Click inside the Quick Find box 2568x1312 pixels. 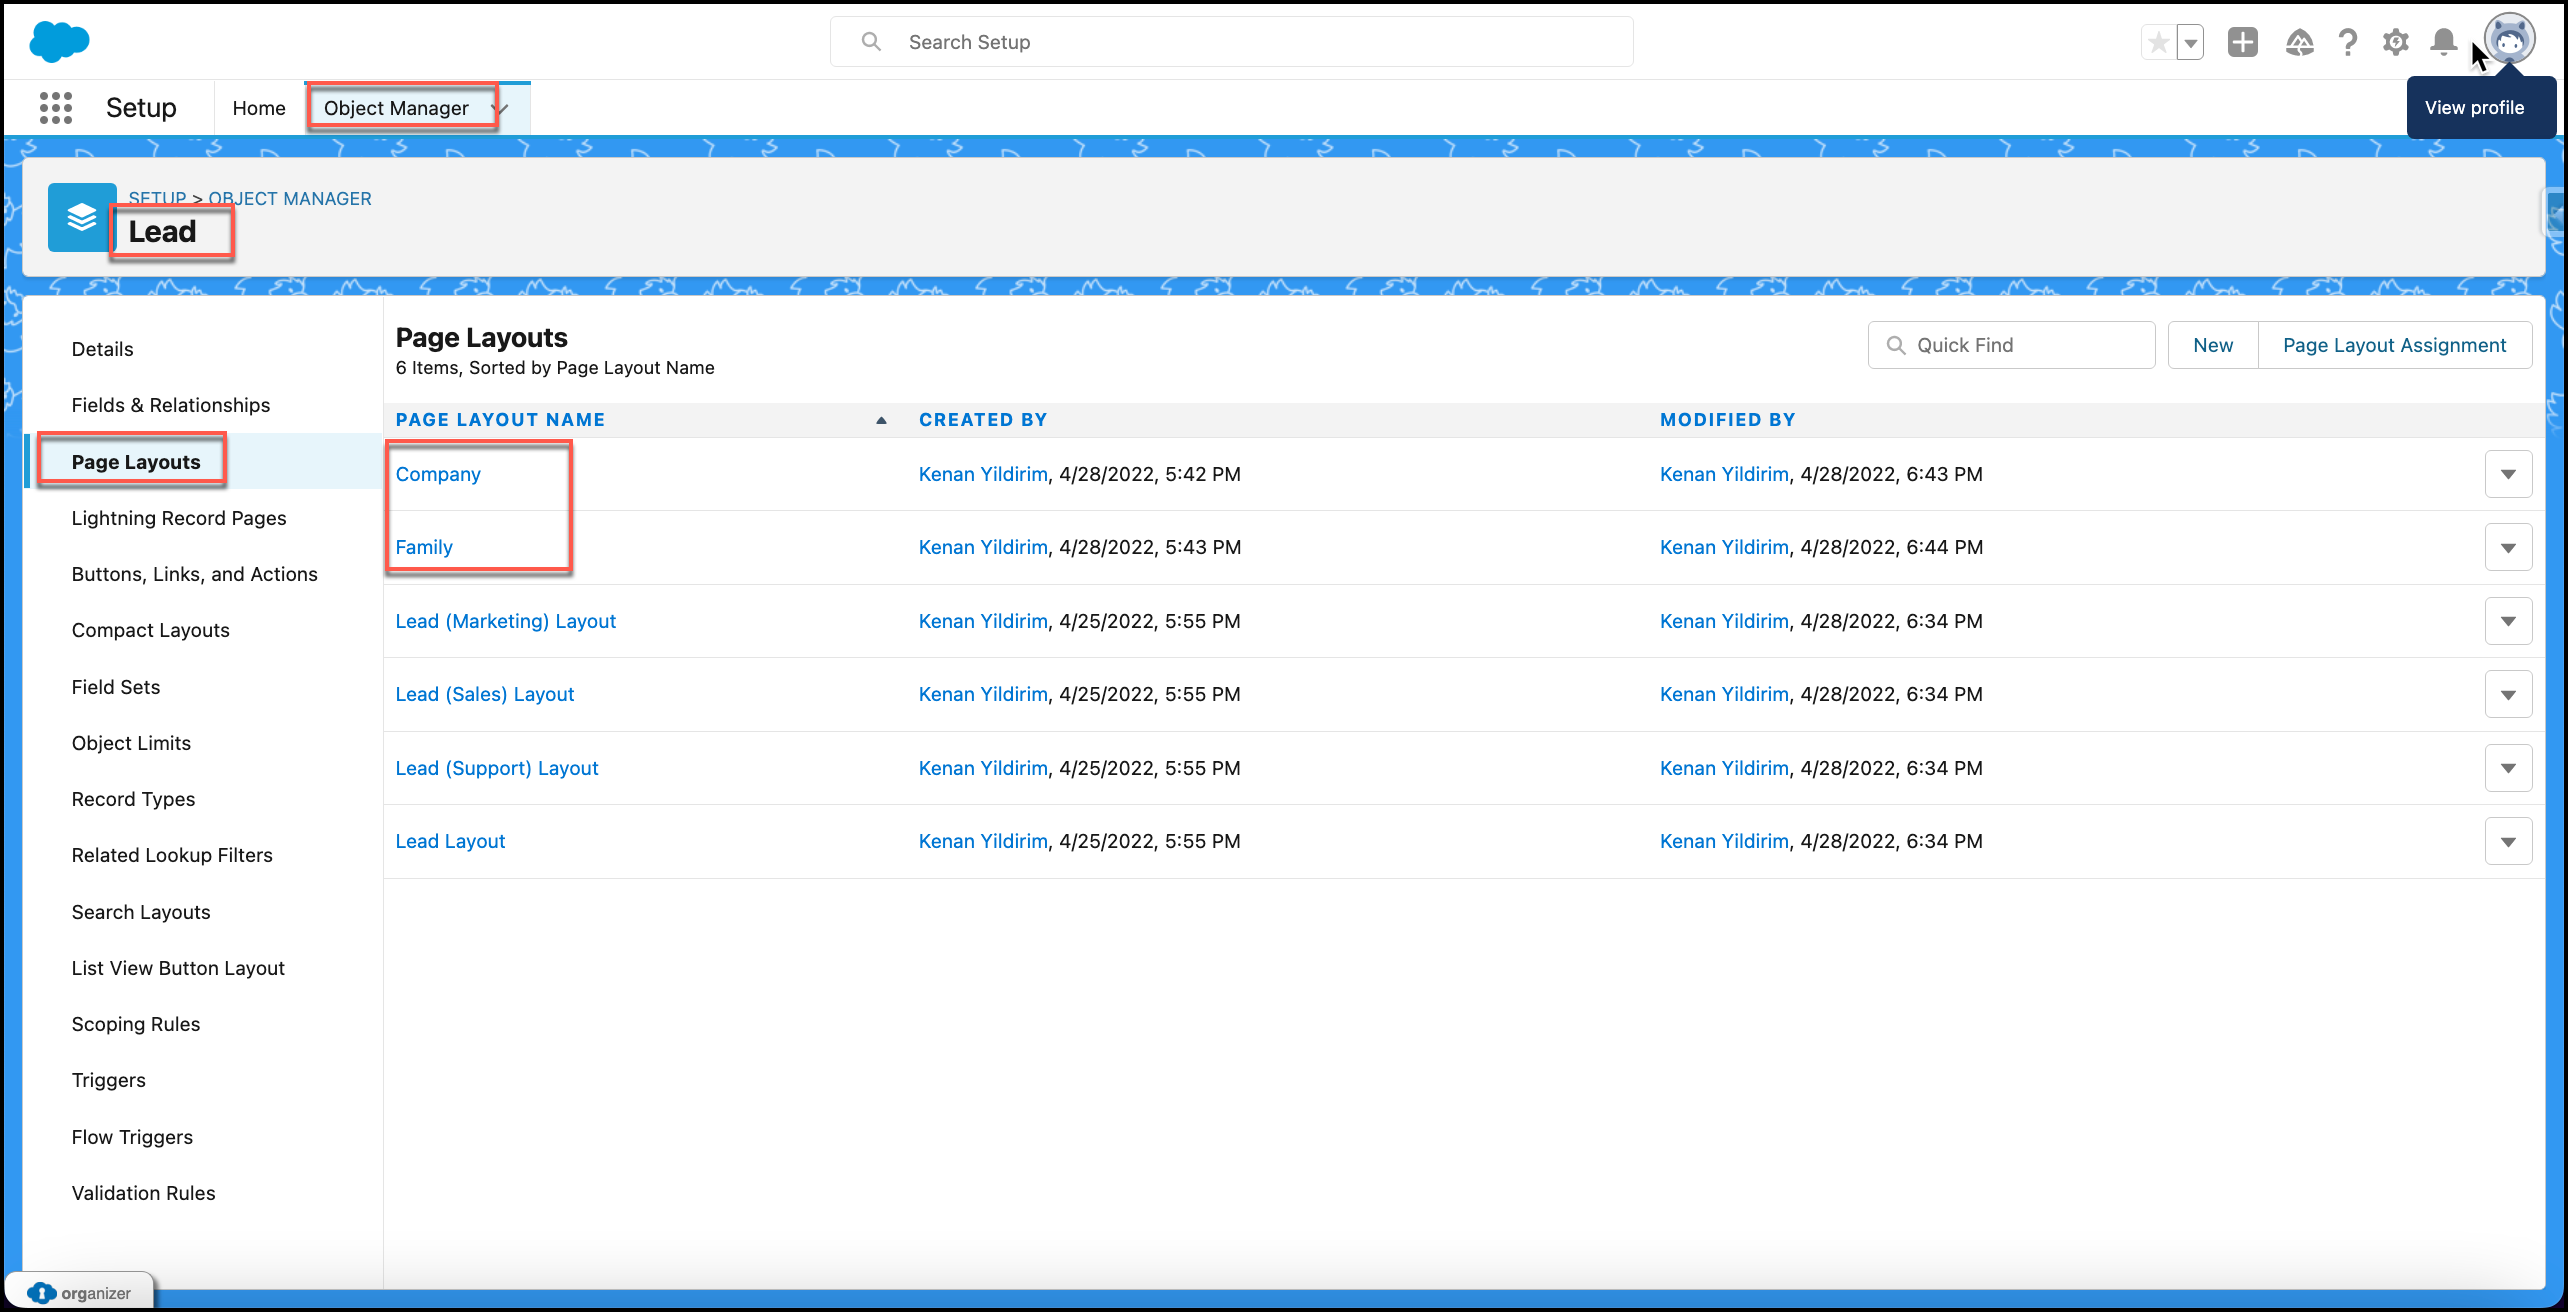coord(2011,345)
